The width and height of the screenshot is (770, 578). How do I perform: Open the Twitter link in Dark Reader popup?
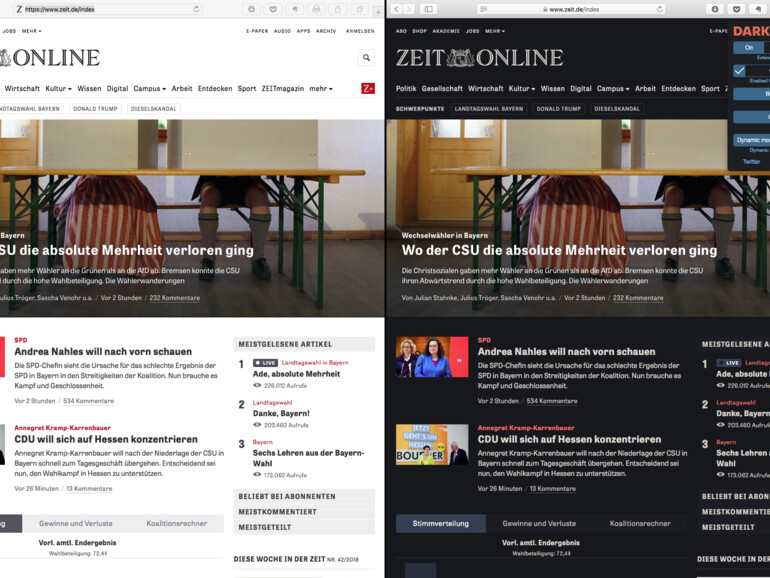pos(751,162)
